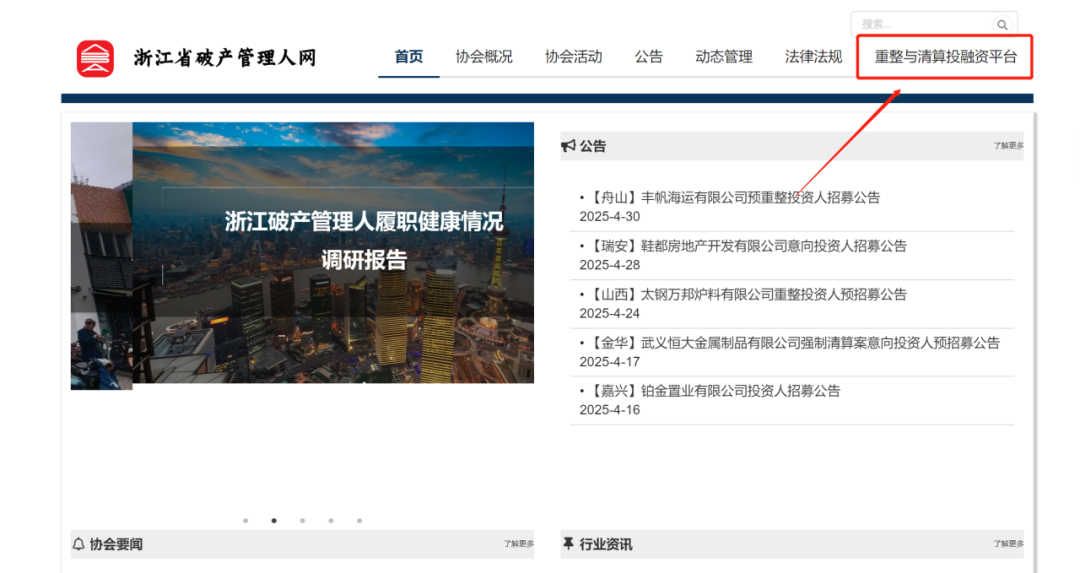
Task: Open the 协会概况 menu item
Action: pos(484,56)
